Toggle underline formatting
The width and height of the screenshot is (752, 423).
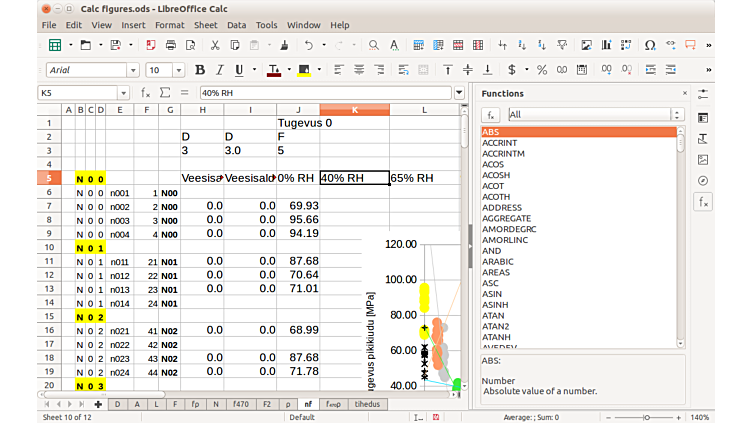(239, 70)
